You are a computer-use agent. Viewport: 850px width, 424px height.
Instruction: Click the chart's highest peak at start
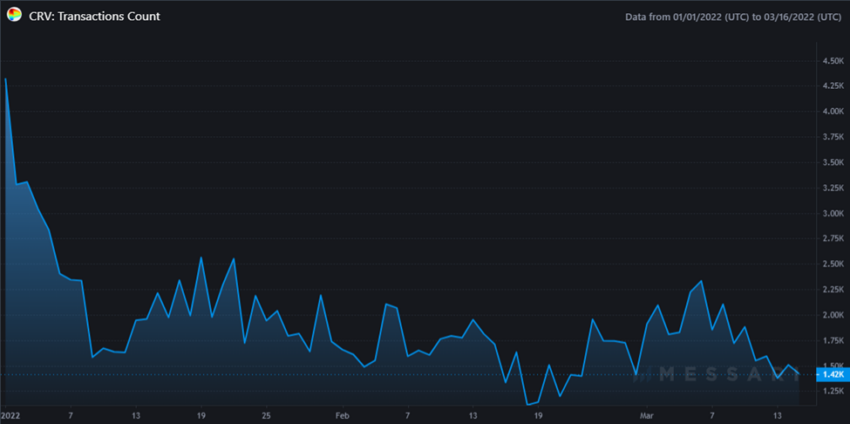click(5, 79)
